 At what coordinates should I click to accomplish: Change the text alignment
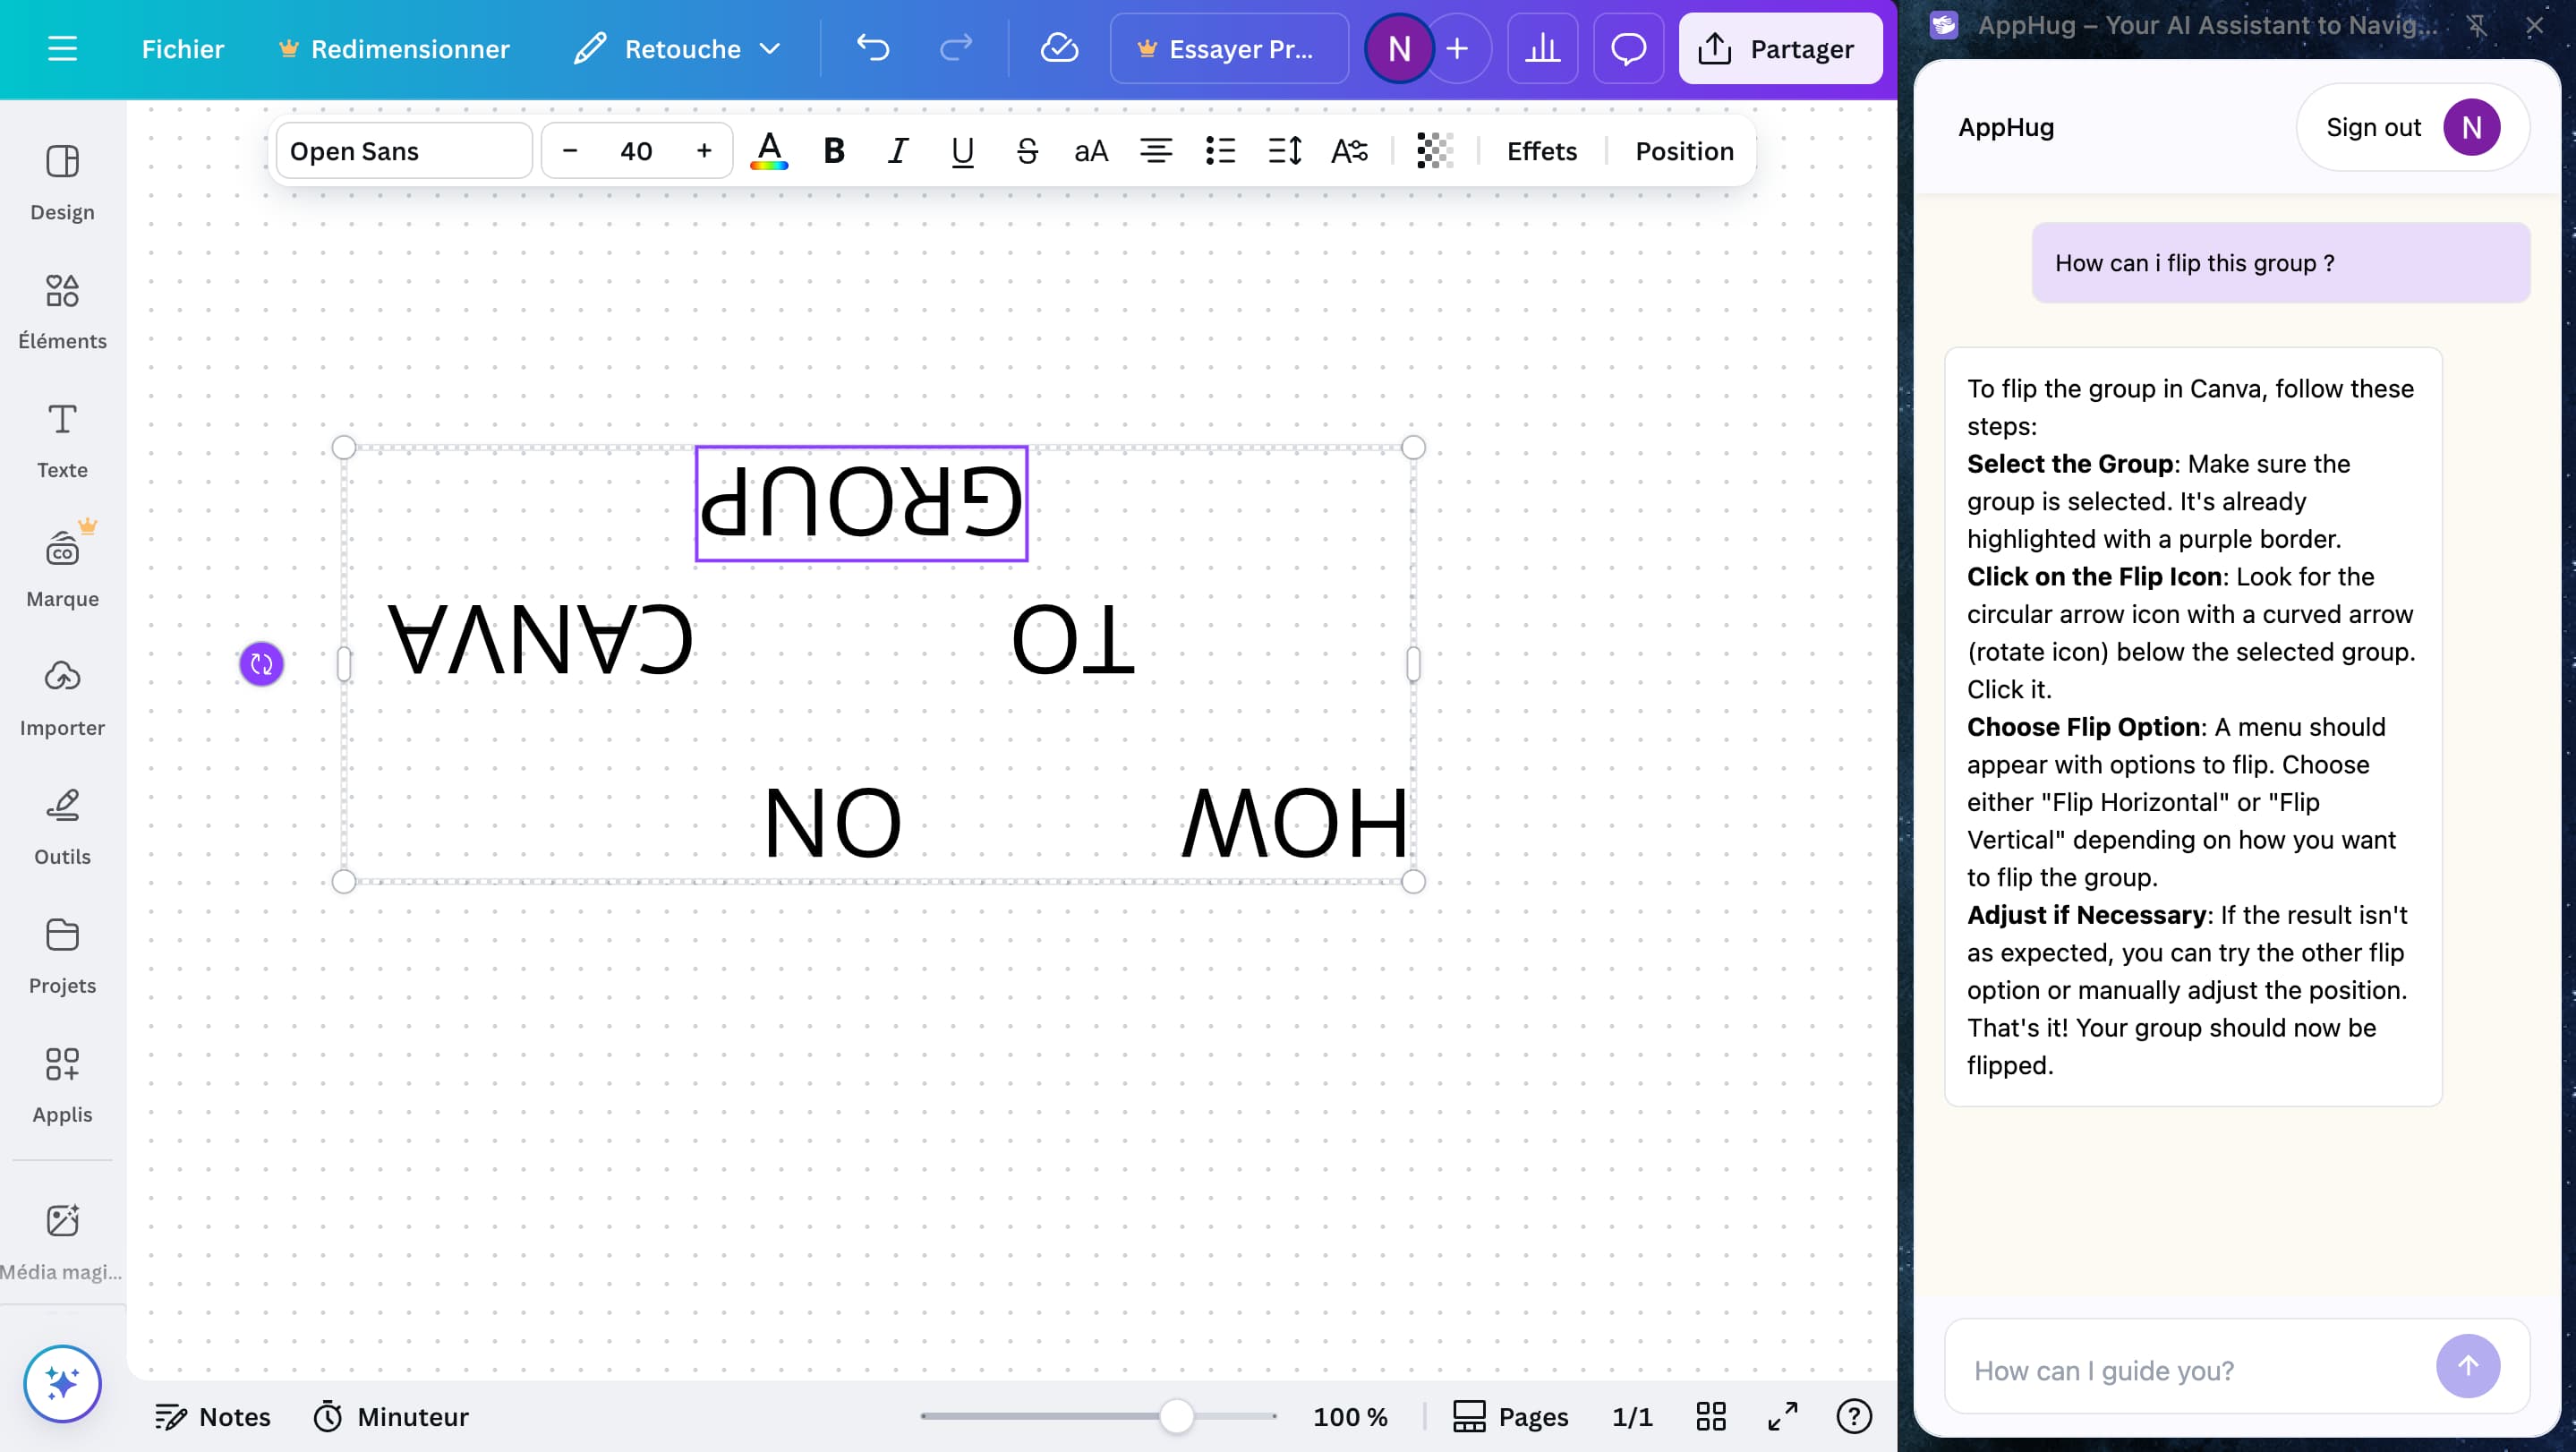1156,151
